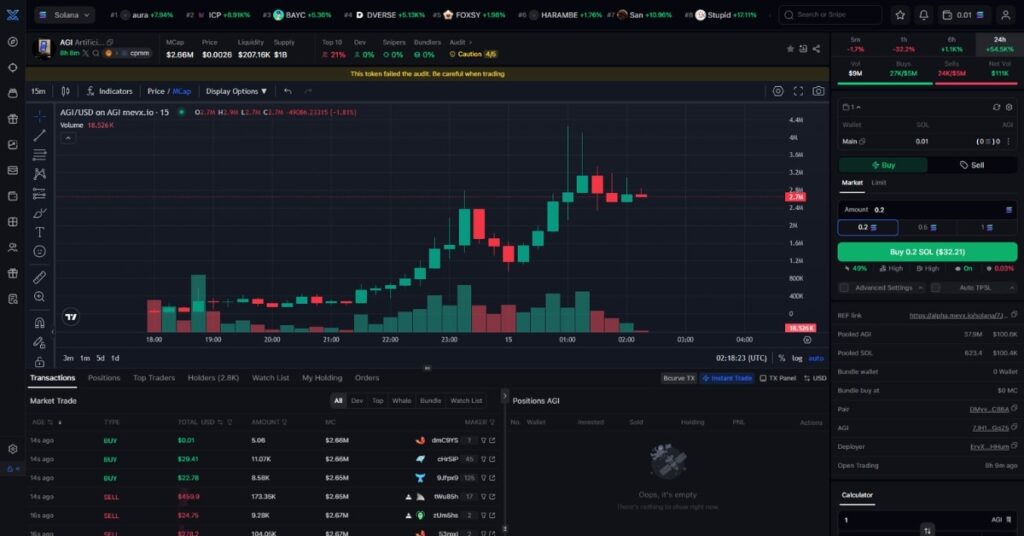Select the Sell tab

(x=972, y=165)
